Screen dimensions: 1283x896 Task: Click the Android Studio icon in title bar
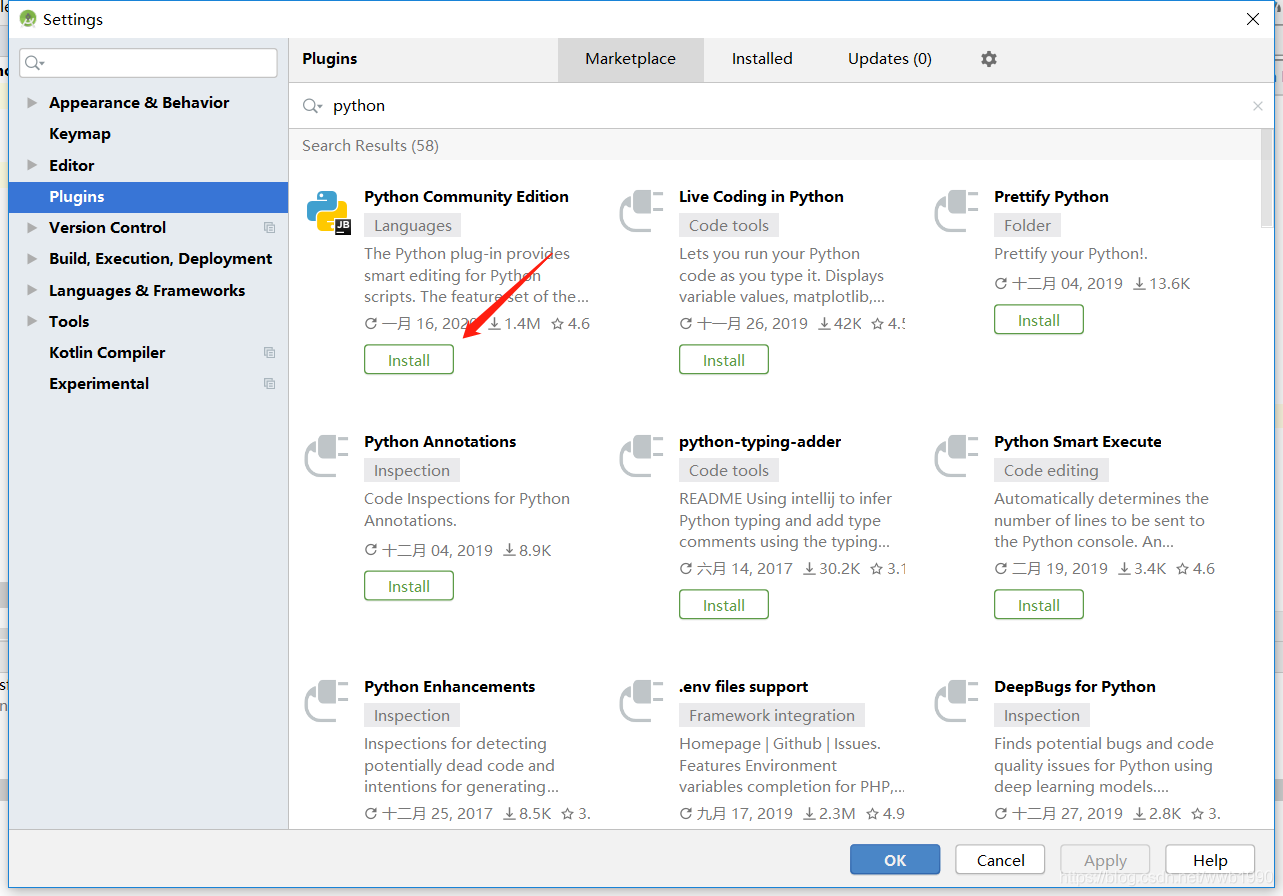[28, 19]
